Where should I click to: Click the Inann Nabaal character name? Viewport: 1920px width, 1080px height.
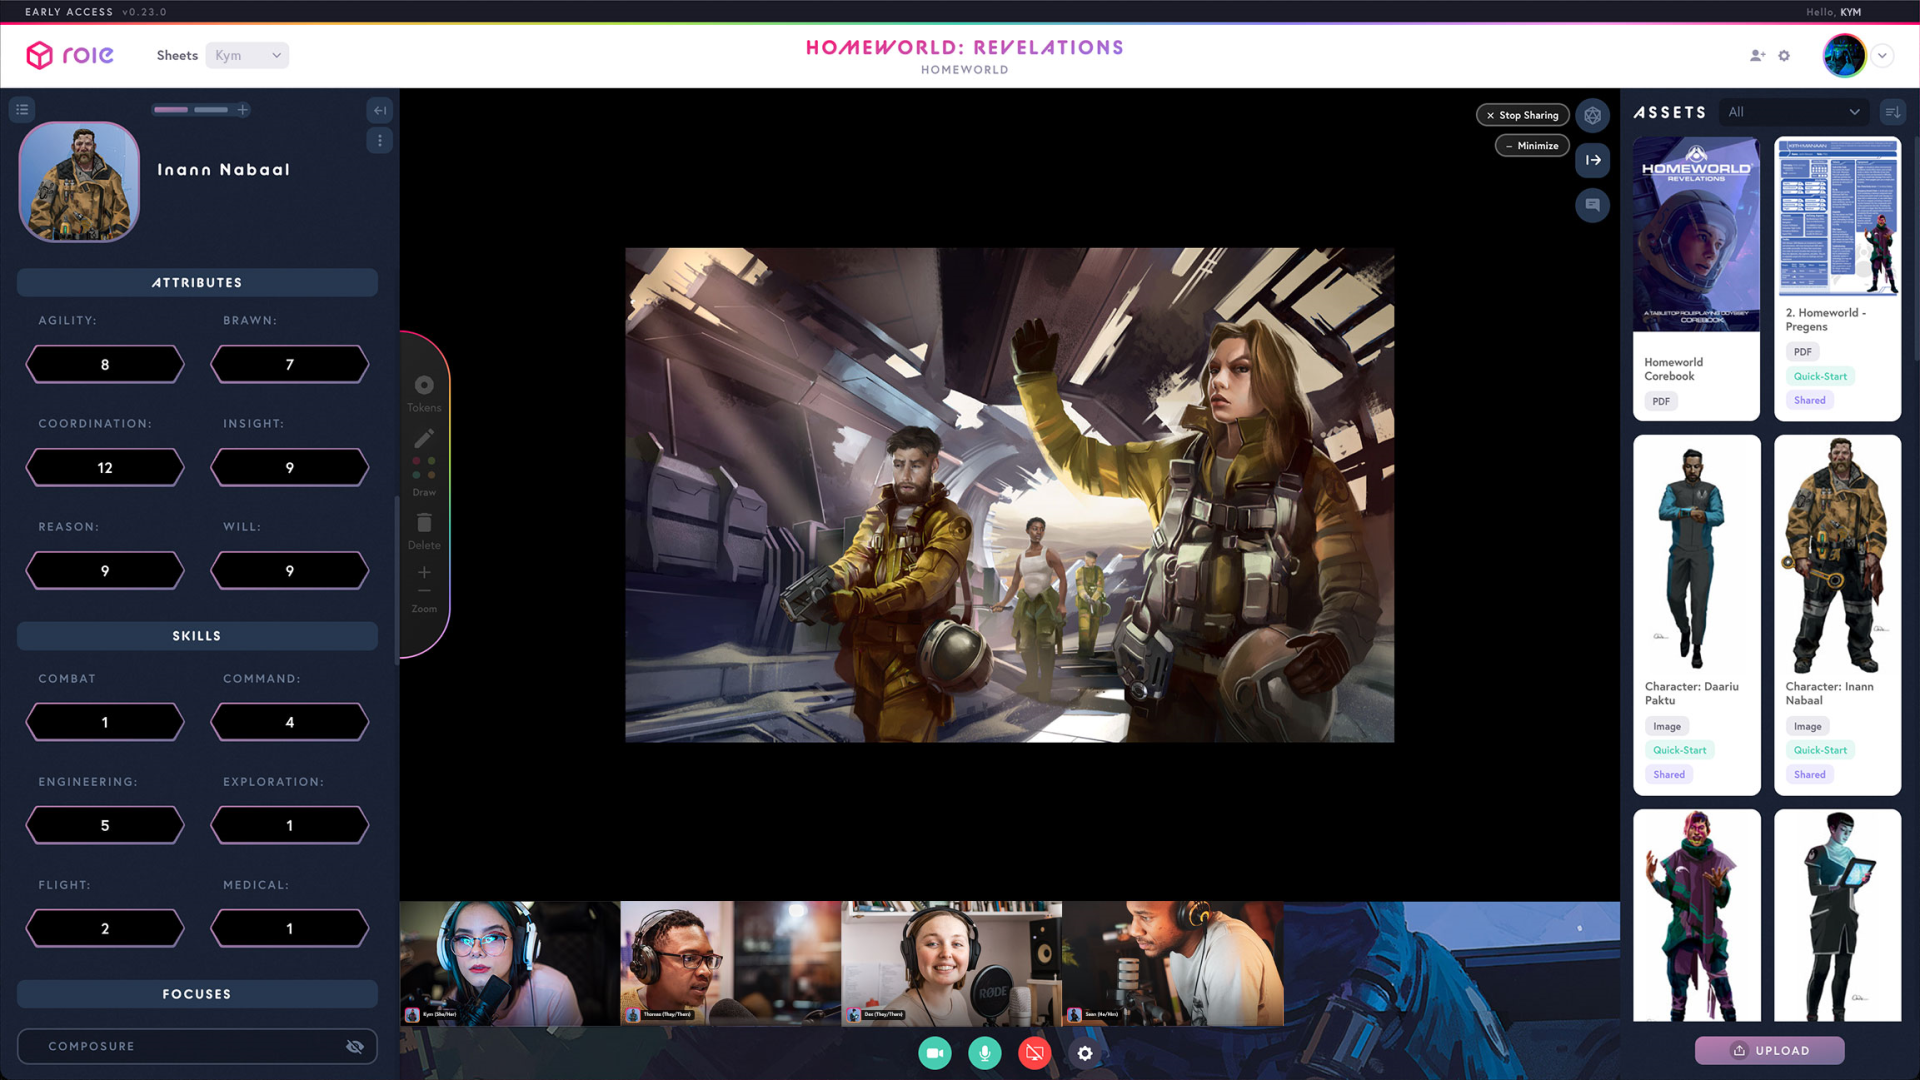(x=224, y=170)
